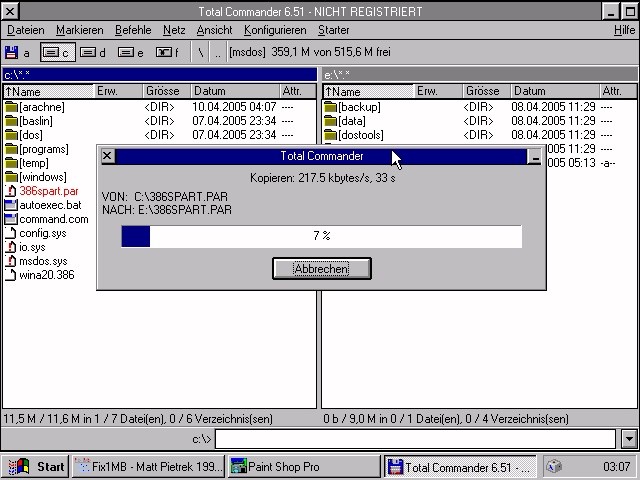640x480 pixels.
Task: Sort left panel by Datum column
Action: (235, 91)
